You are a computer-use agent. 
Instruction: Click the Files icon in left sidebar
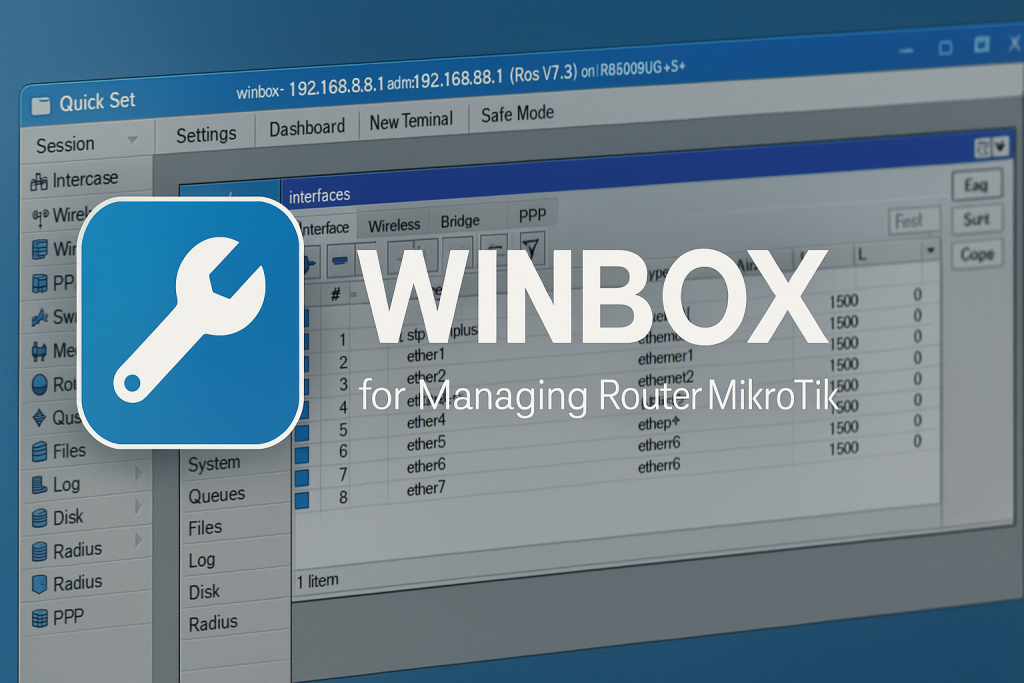40,451
